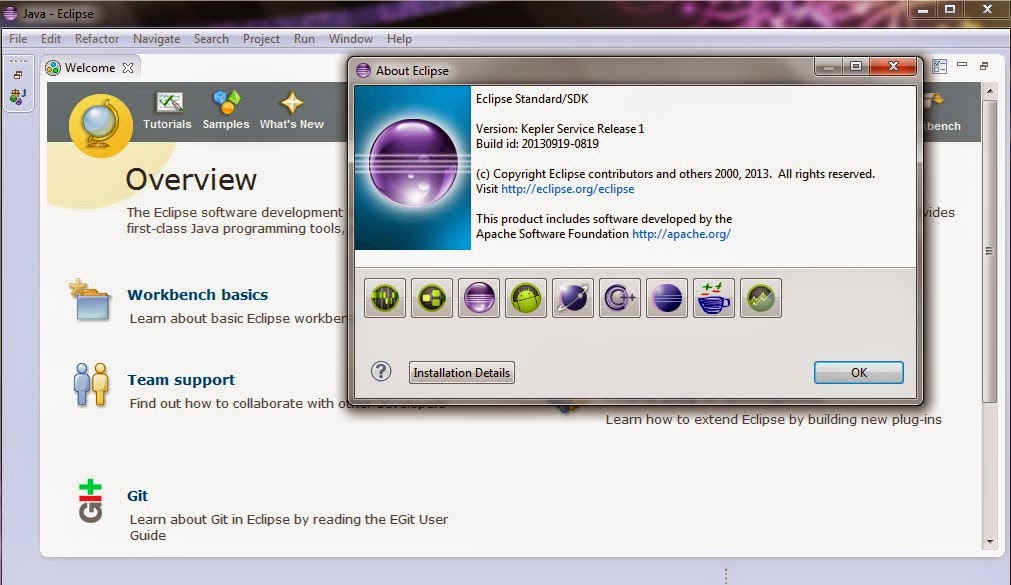The image size is (1011, 585).
Task: Open the Window menu
Action: pos(351,39)
